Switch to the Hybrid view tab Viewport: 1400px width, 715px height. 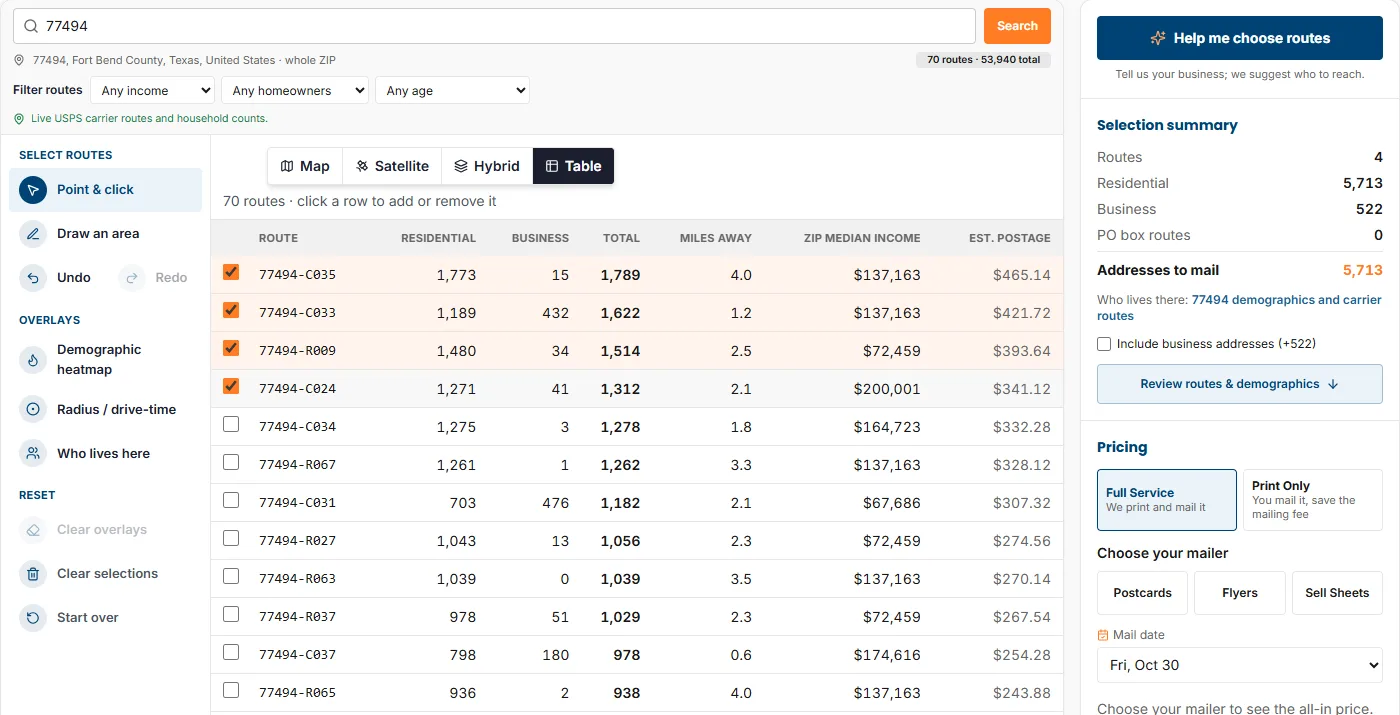pyautogui.click(x=487, y=166)
